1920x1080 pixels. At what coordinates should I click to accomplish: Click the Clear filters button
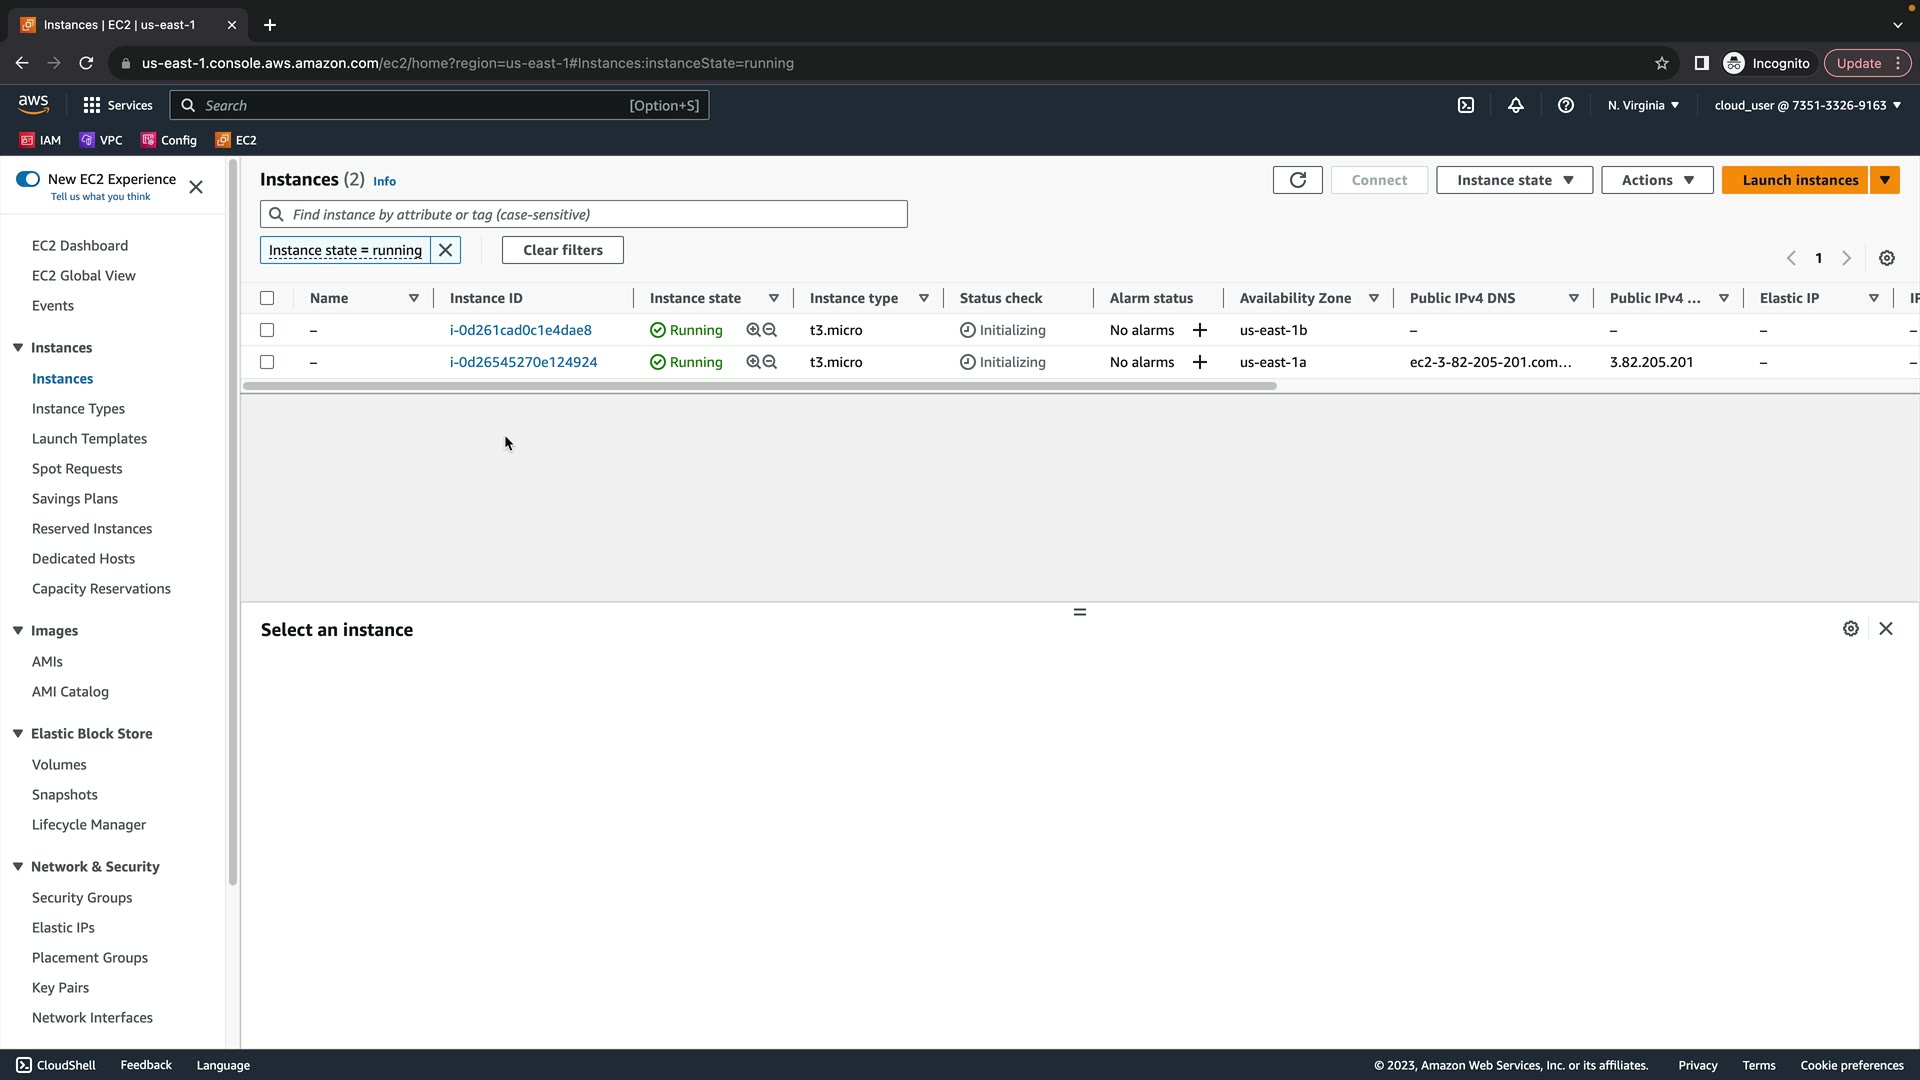point(562,250)
